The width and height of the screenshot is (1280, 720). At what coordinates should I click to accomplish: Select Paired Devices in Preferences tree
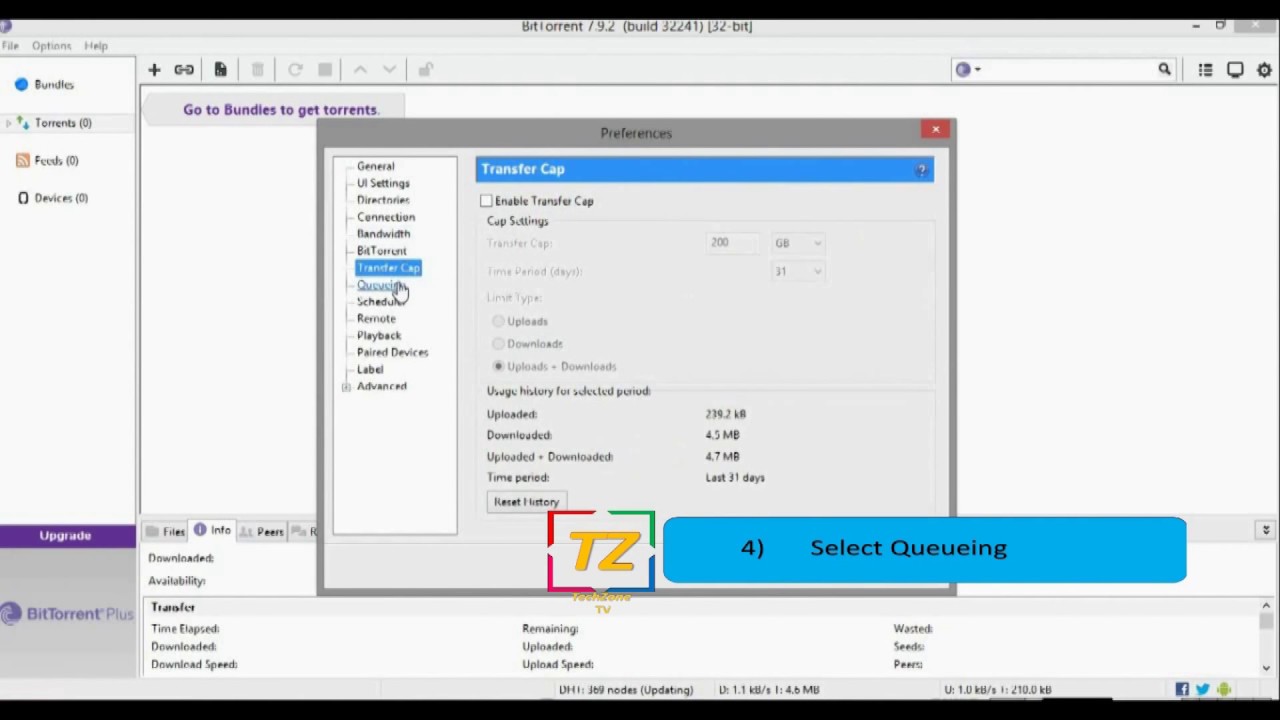(x=392, y=353)
